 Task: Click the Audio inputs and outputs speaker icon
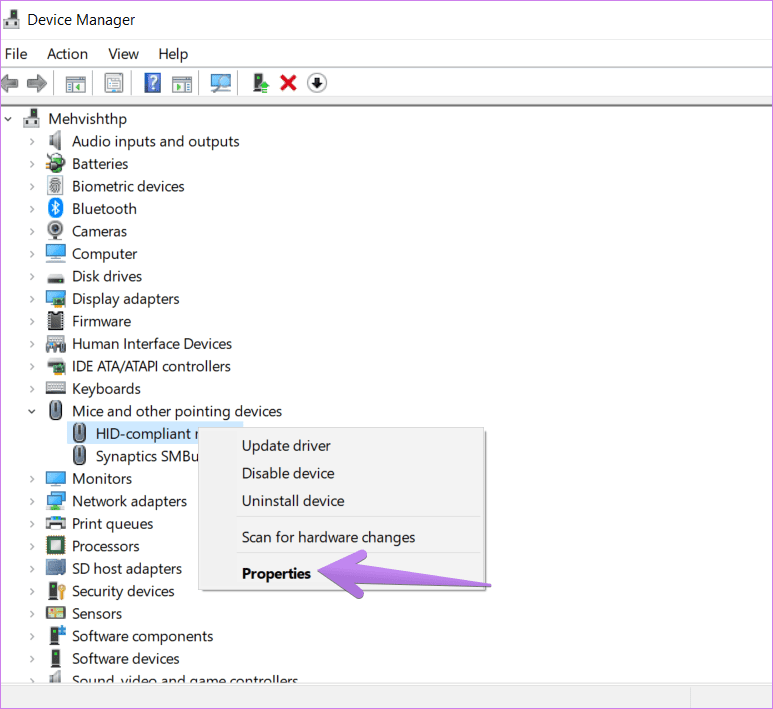coord(55,141)
